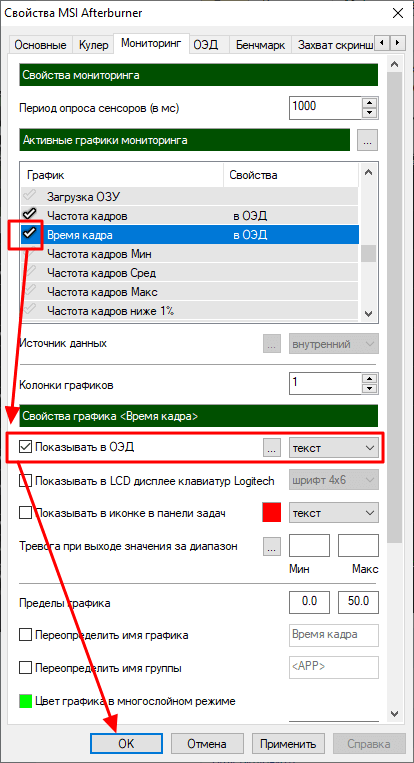Enable Показывать в LCD дисплее Logitech checkbox
Viewport: 414px width, 763px height.
25,481
